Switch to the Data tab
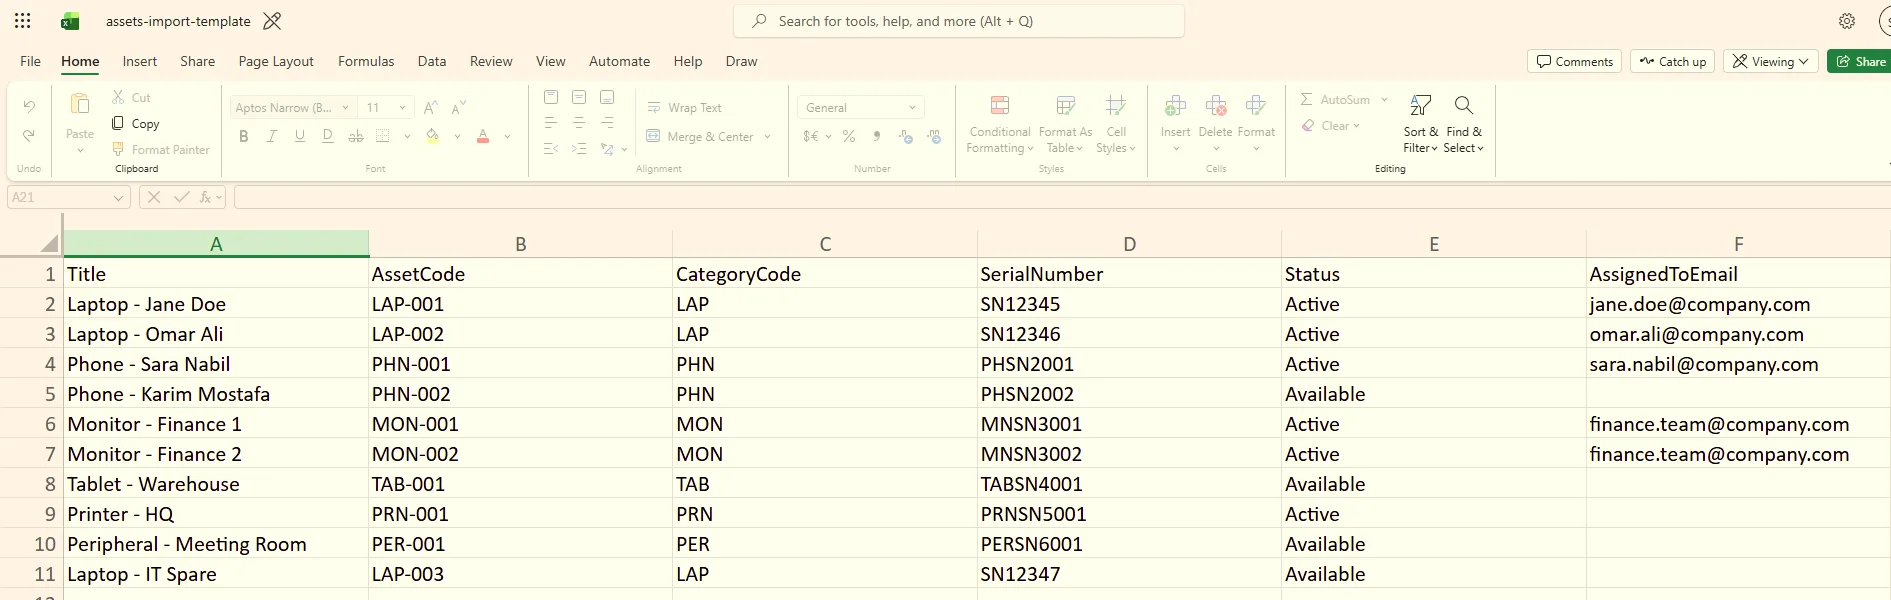The height and width of the screenshot is (600, 1891). click(x=432, y=61)
